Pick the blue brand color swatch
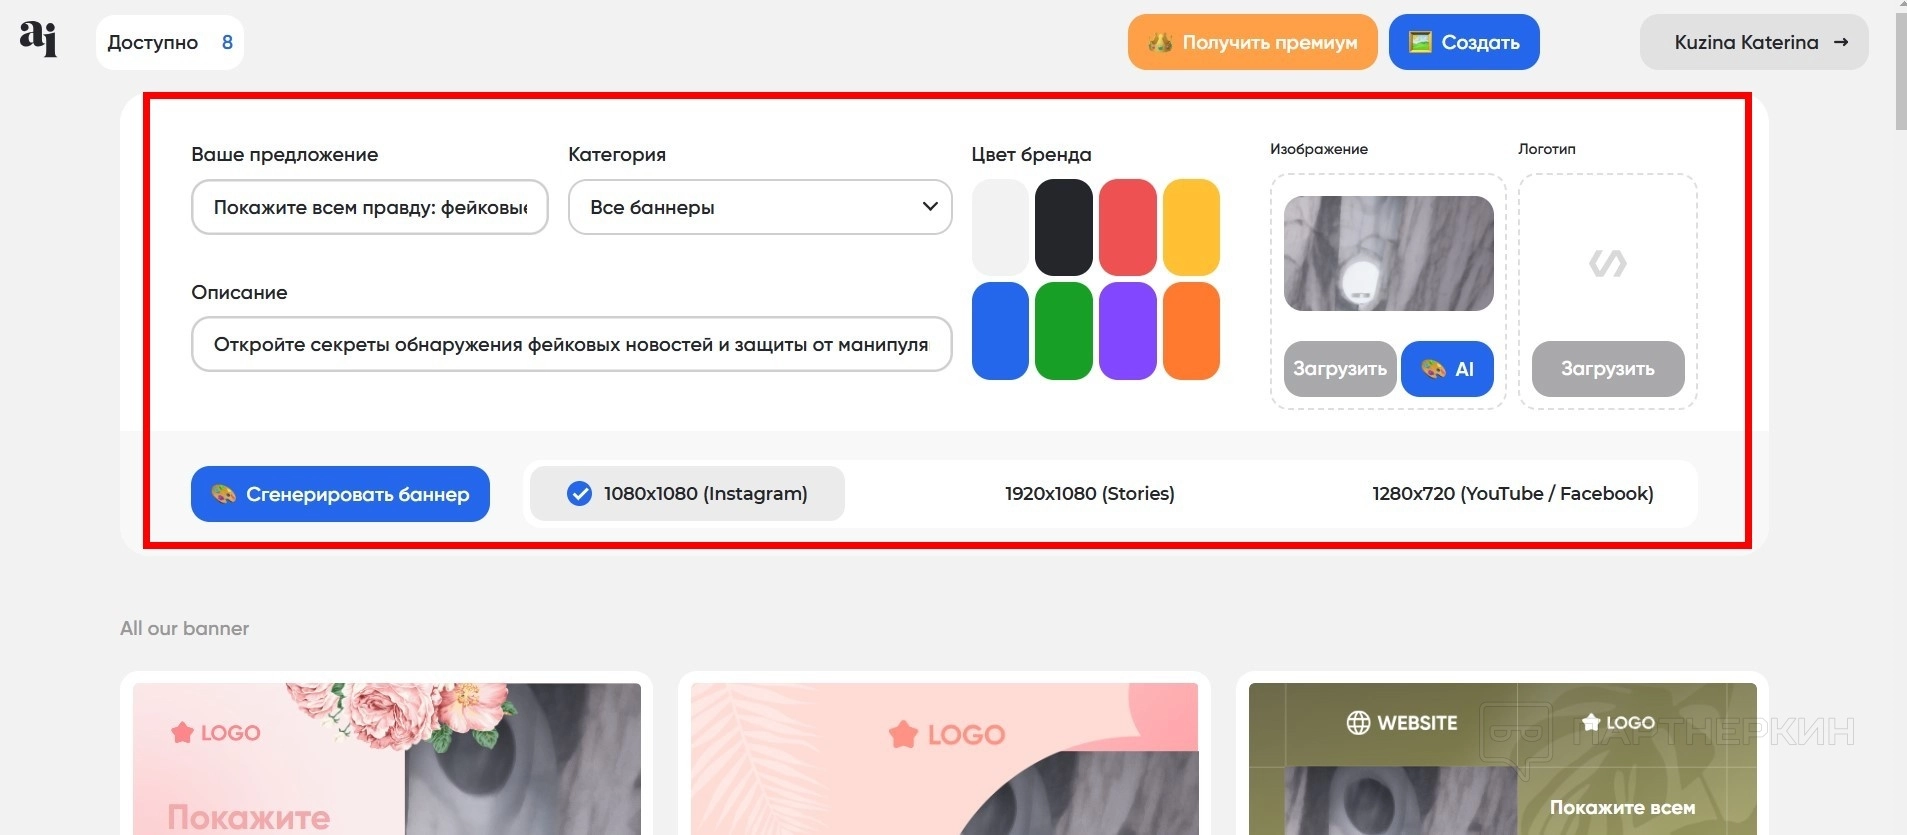The height and width of the screenshot is (835, 1907). 1000,331
